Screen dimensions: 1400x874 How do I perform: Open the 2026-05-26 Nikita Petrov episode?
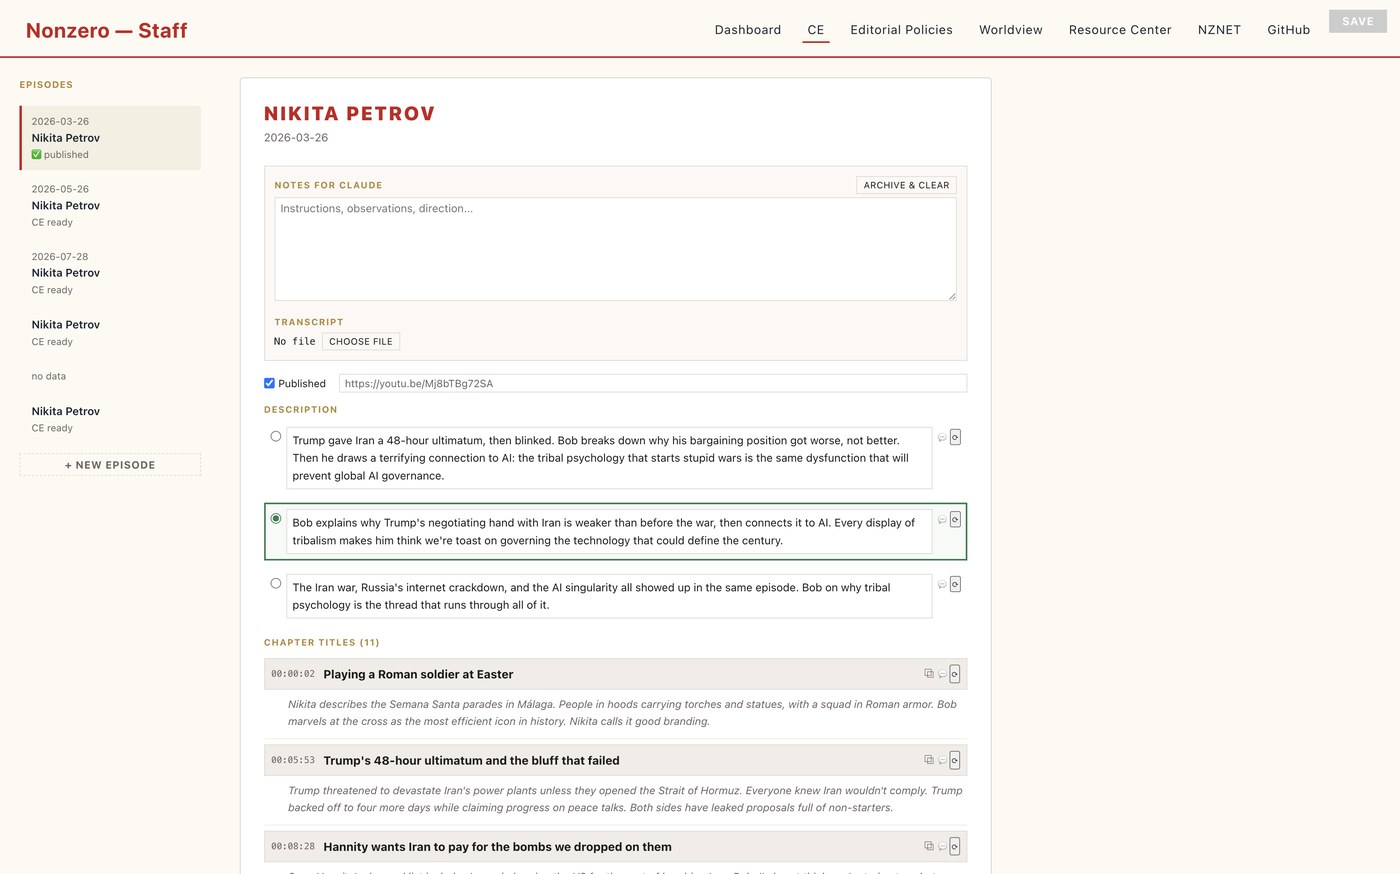[110, 205]
